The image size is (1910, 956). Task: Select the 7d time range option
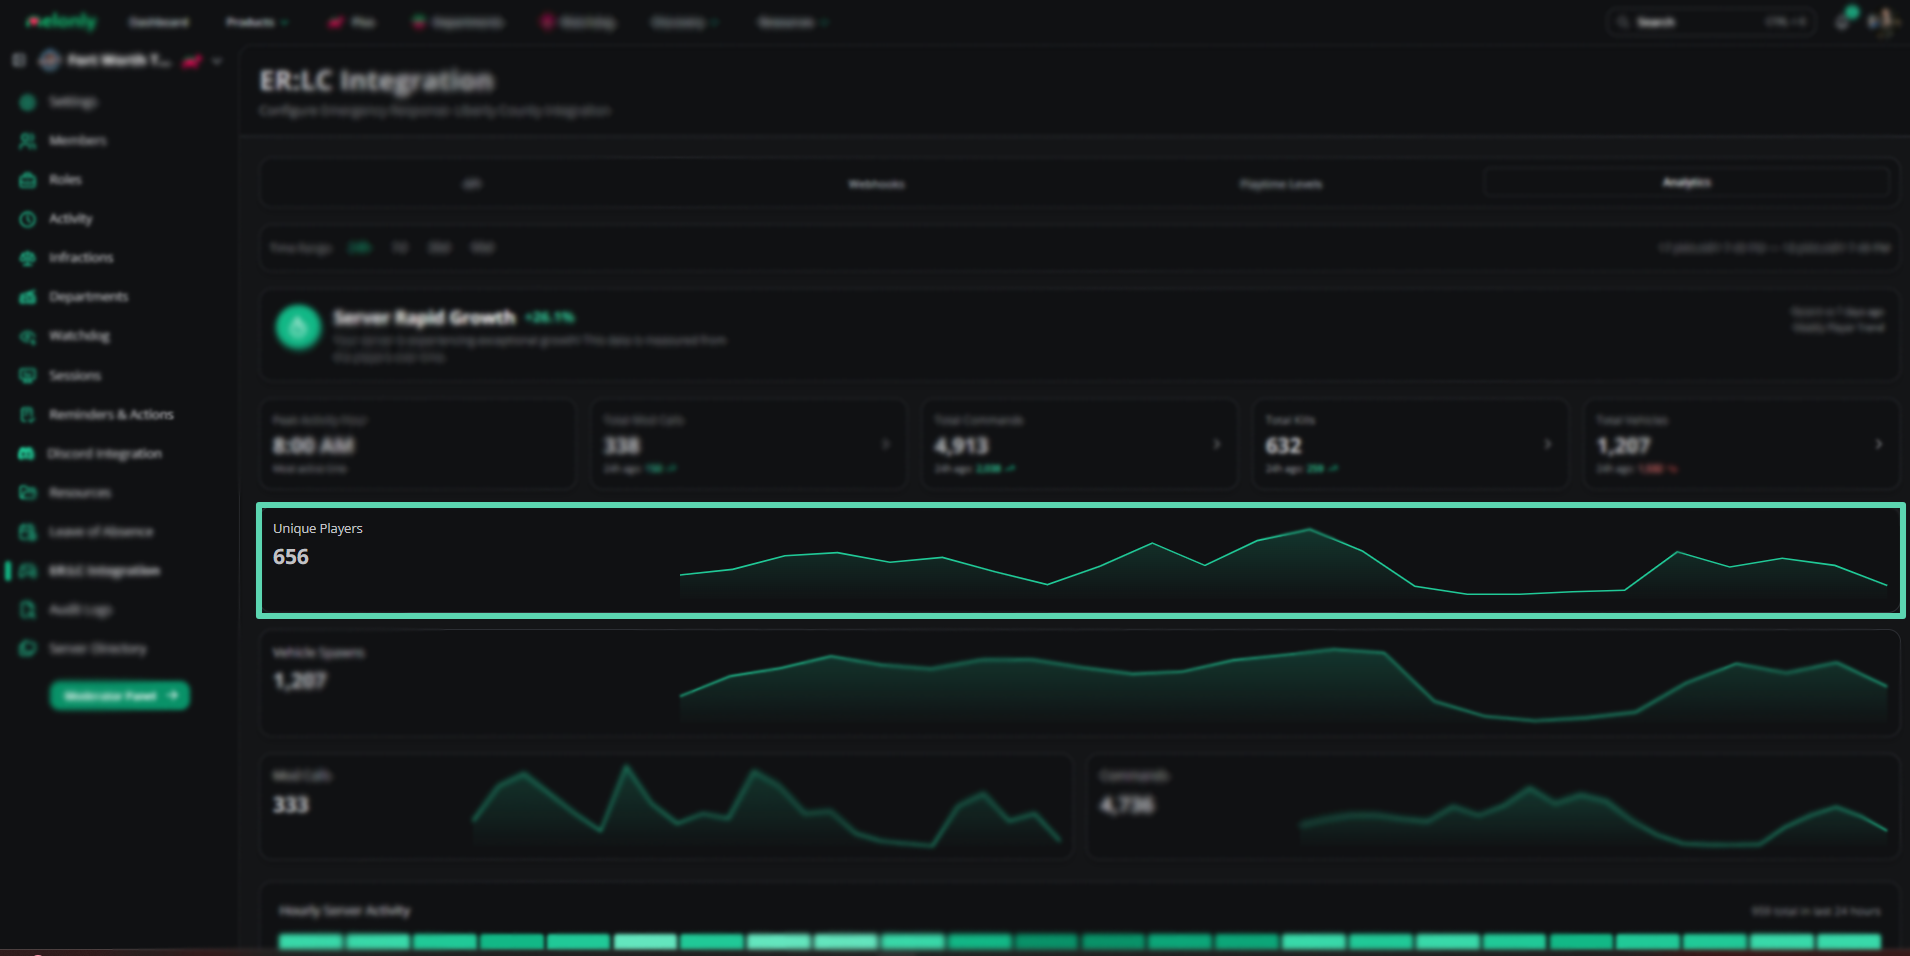399,248
